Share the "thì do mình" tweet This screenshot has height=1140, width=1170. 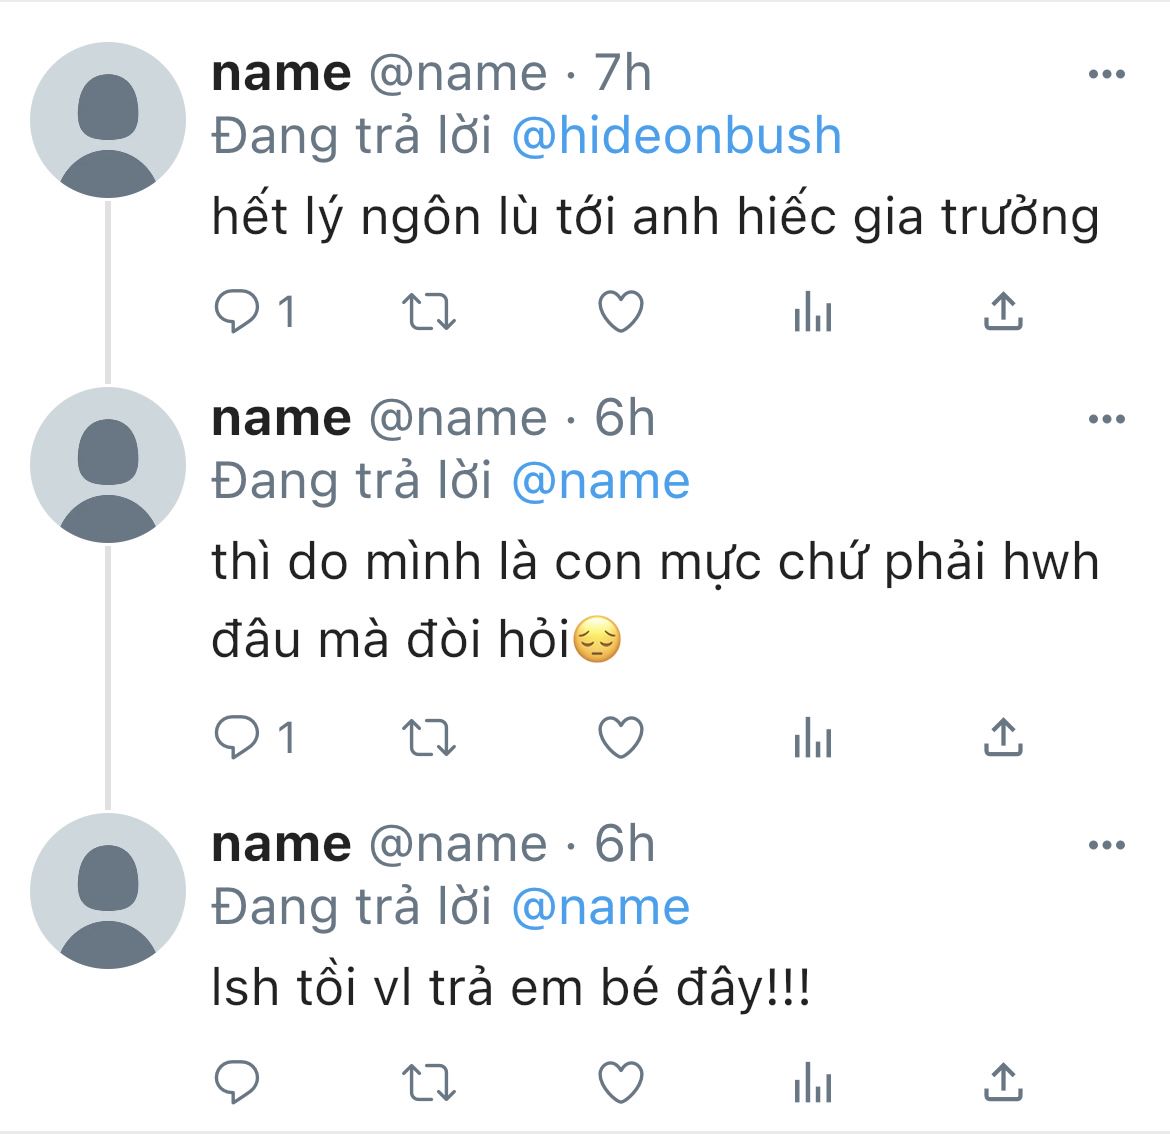click(1003, 738)
